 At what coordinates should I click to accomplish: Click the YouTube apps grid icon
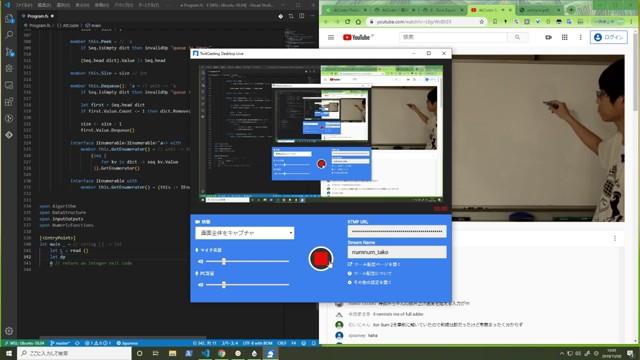point(564,37)
